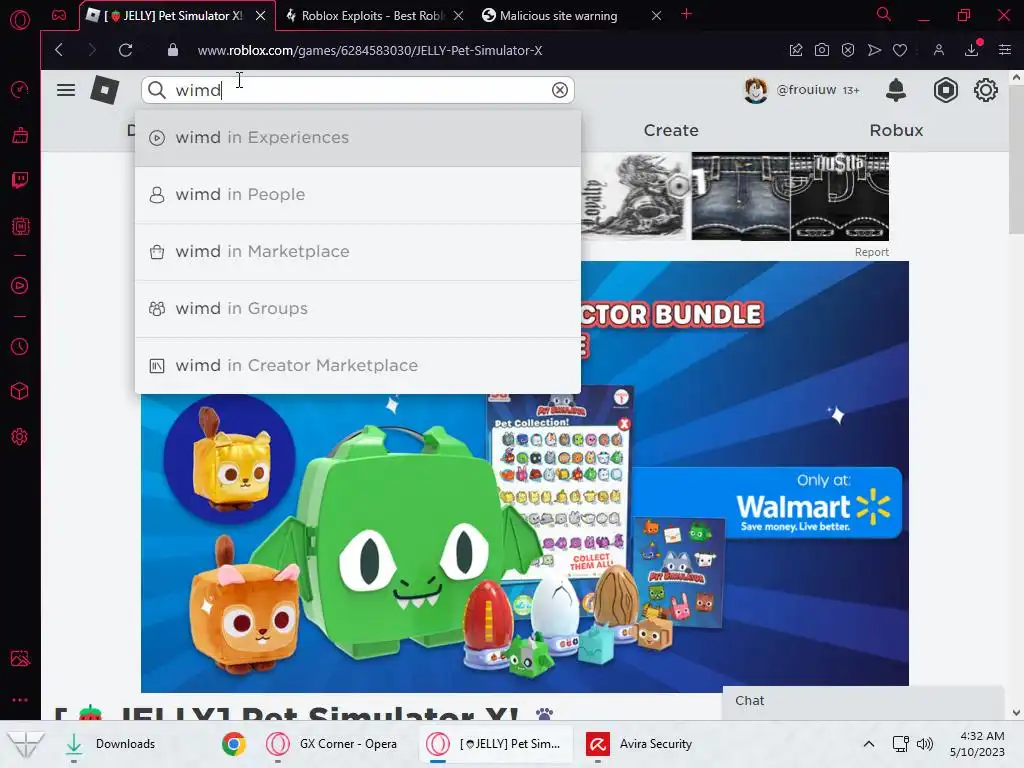This screenshot has height=768, width=1024.
Task: Search in tabs magnifier icon
Action: pyautogui.click(x=884, y=14)
